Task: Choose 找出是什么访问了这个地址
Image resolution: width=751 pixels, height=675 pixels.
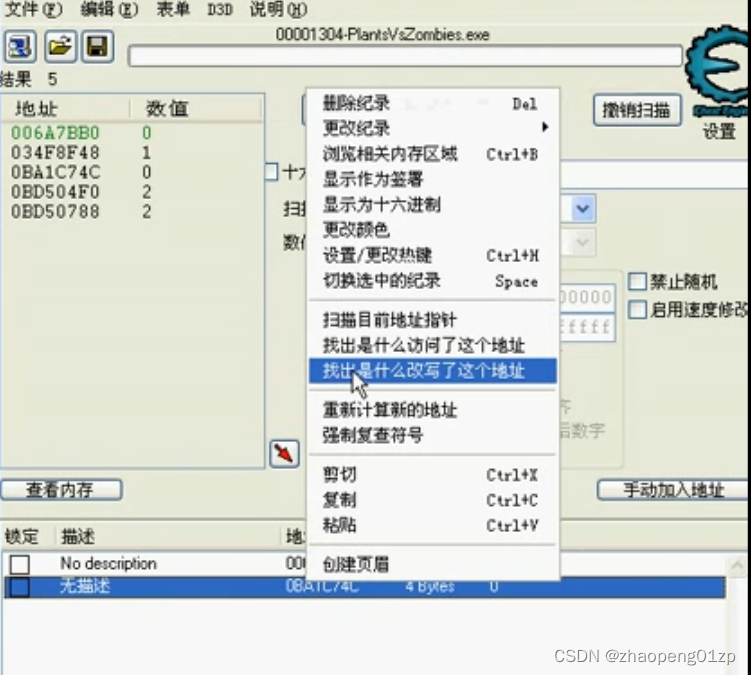Action: coord(433,345)
